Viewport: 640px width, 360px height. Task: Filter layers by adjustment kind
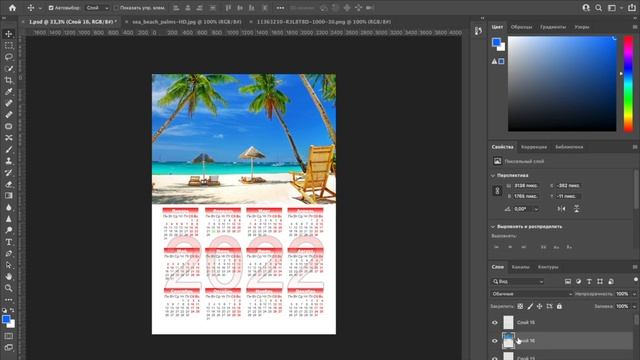pos(578,281)
